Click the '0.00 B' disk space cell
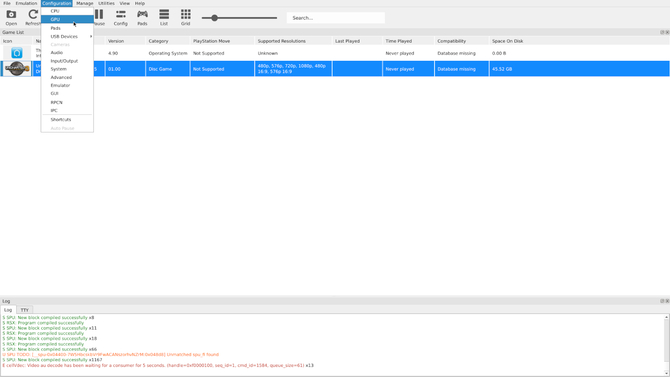670x377 pixels. (579, 53)
